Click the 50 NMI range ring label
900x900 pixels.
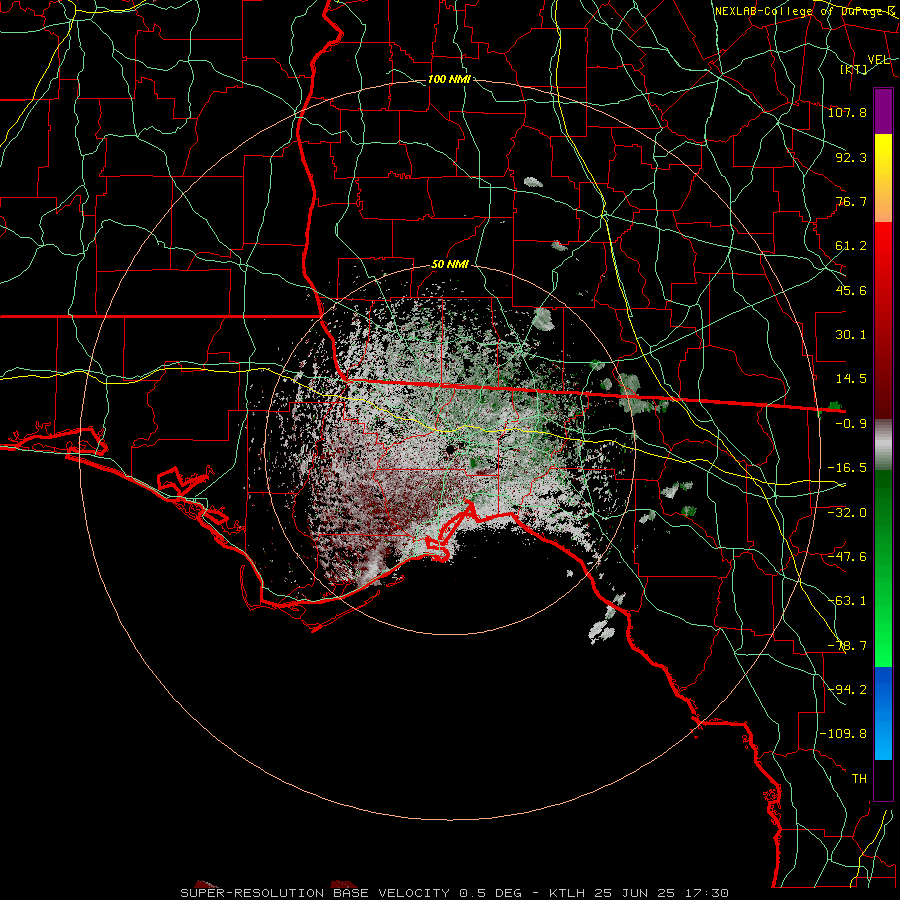450,264
